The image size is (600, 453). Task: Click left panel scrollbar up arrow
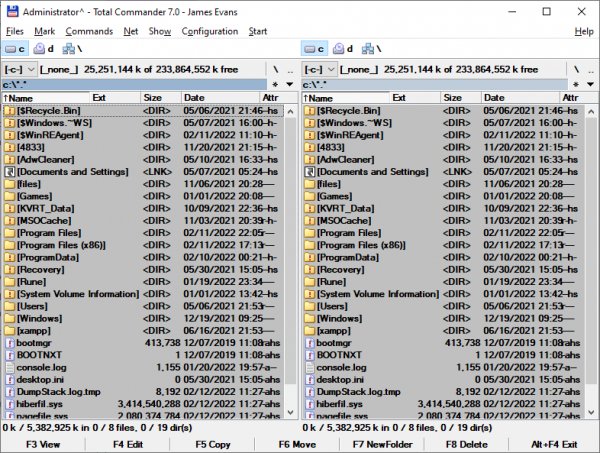(x=290, y=112)
